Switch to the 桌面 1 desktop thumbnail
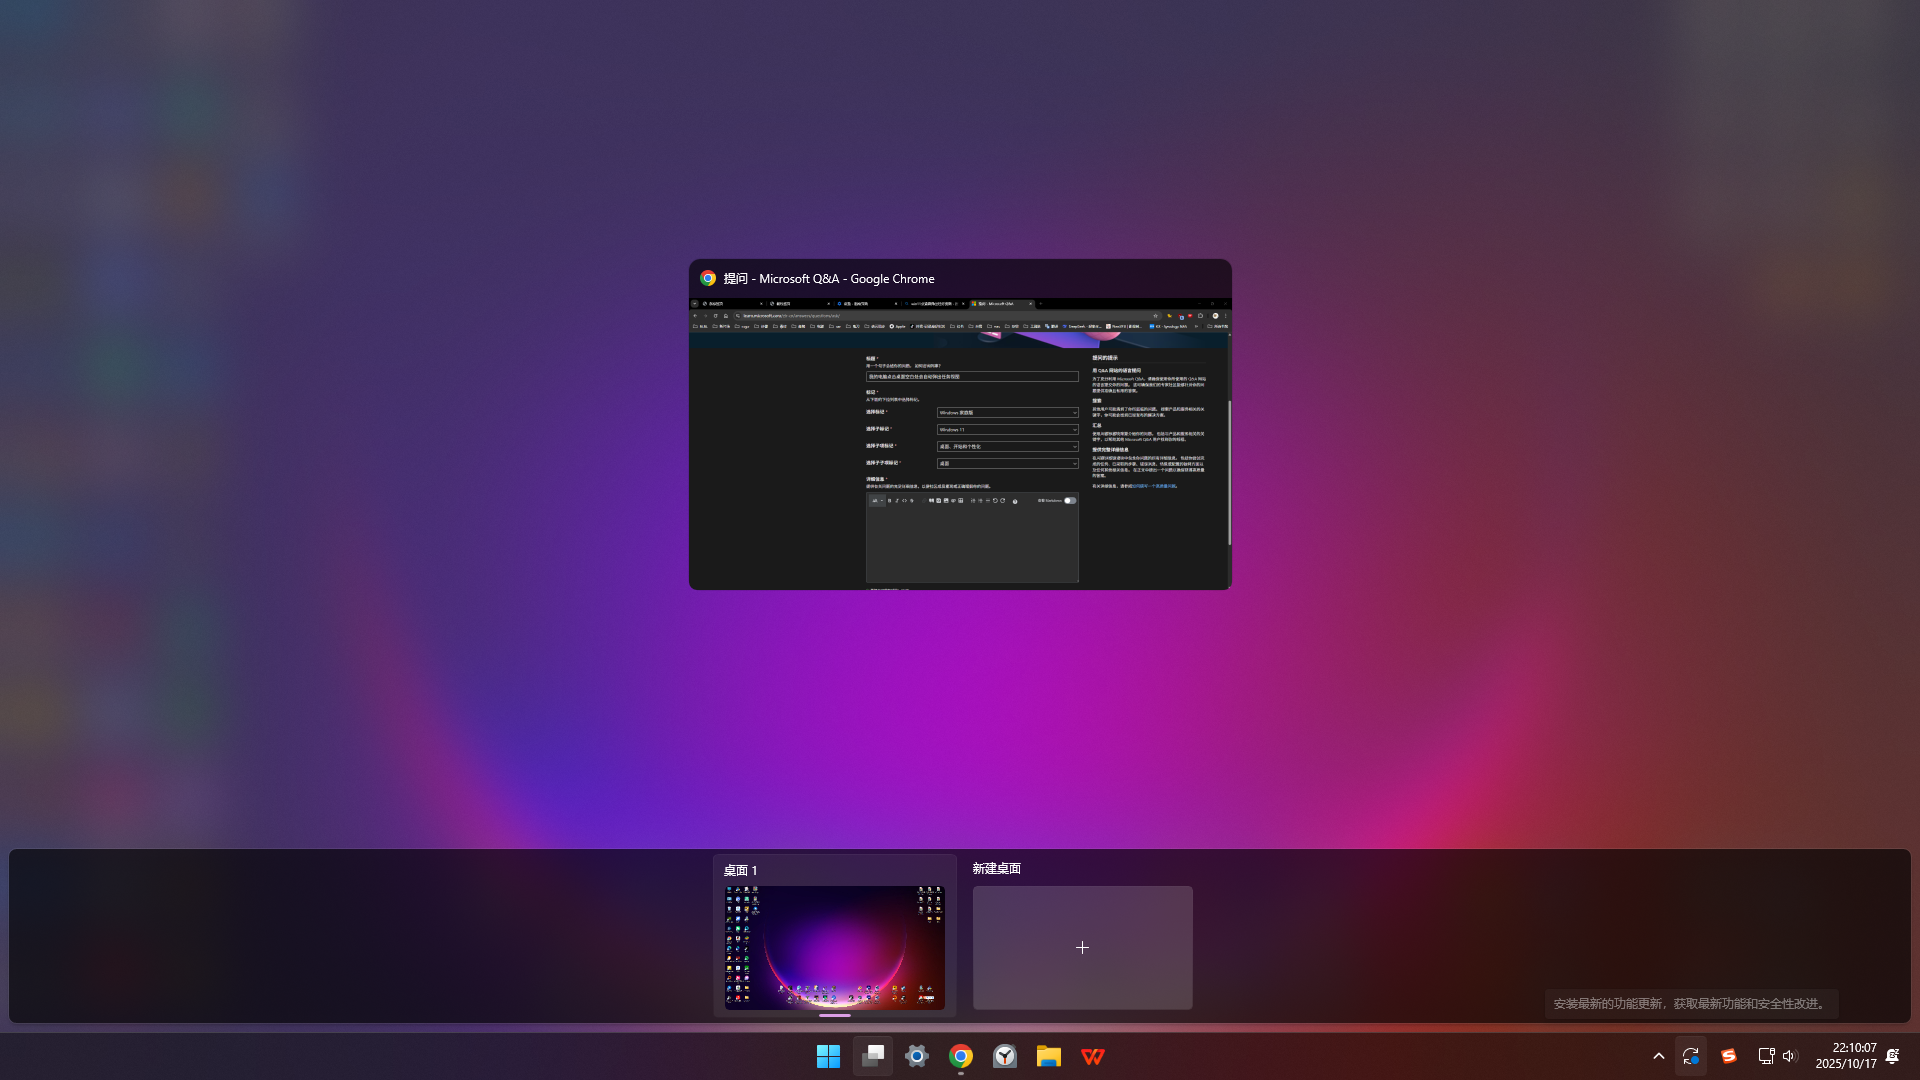 pos(835,948)
